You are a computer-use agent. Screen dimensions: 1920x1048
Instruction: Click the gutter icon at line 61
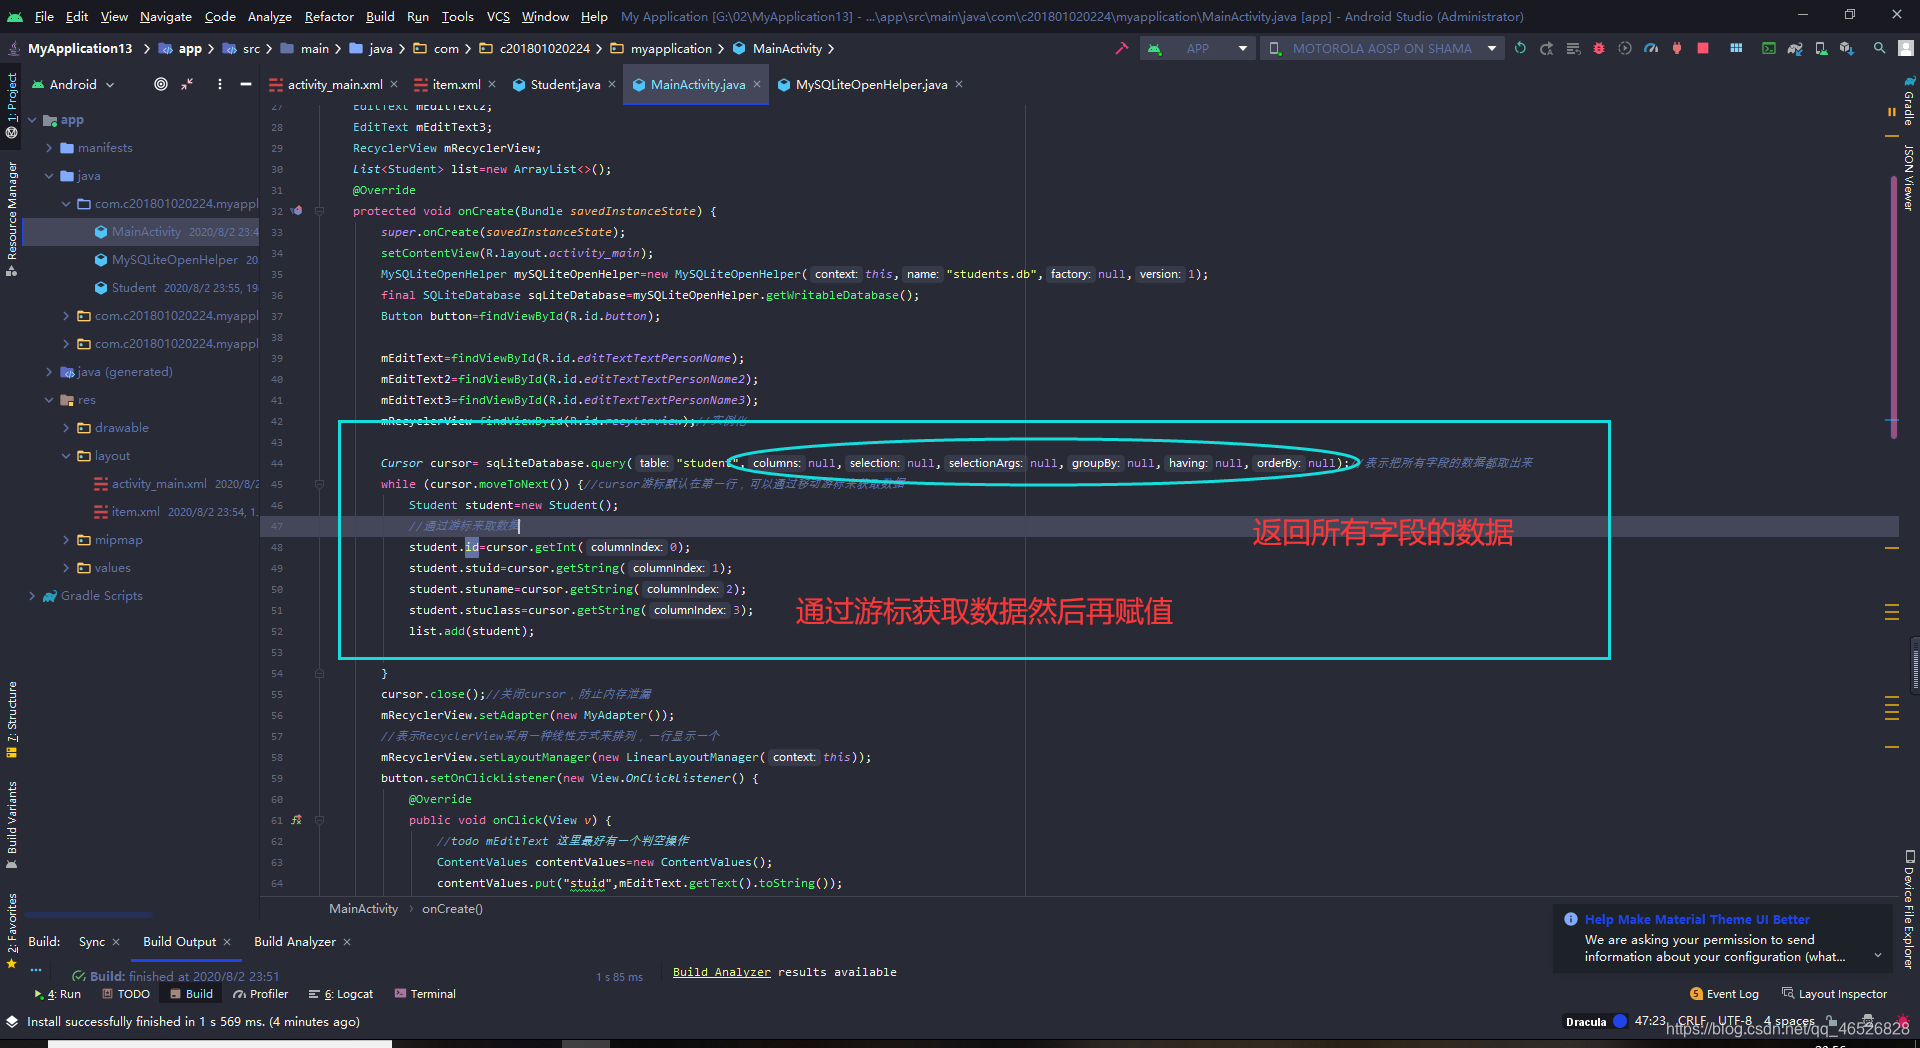pos(296,820)
